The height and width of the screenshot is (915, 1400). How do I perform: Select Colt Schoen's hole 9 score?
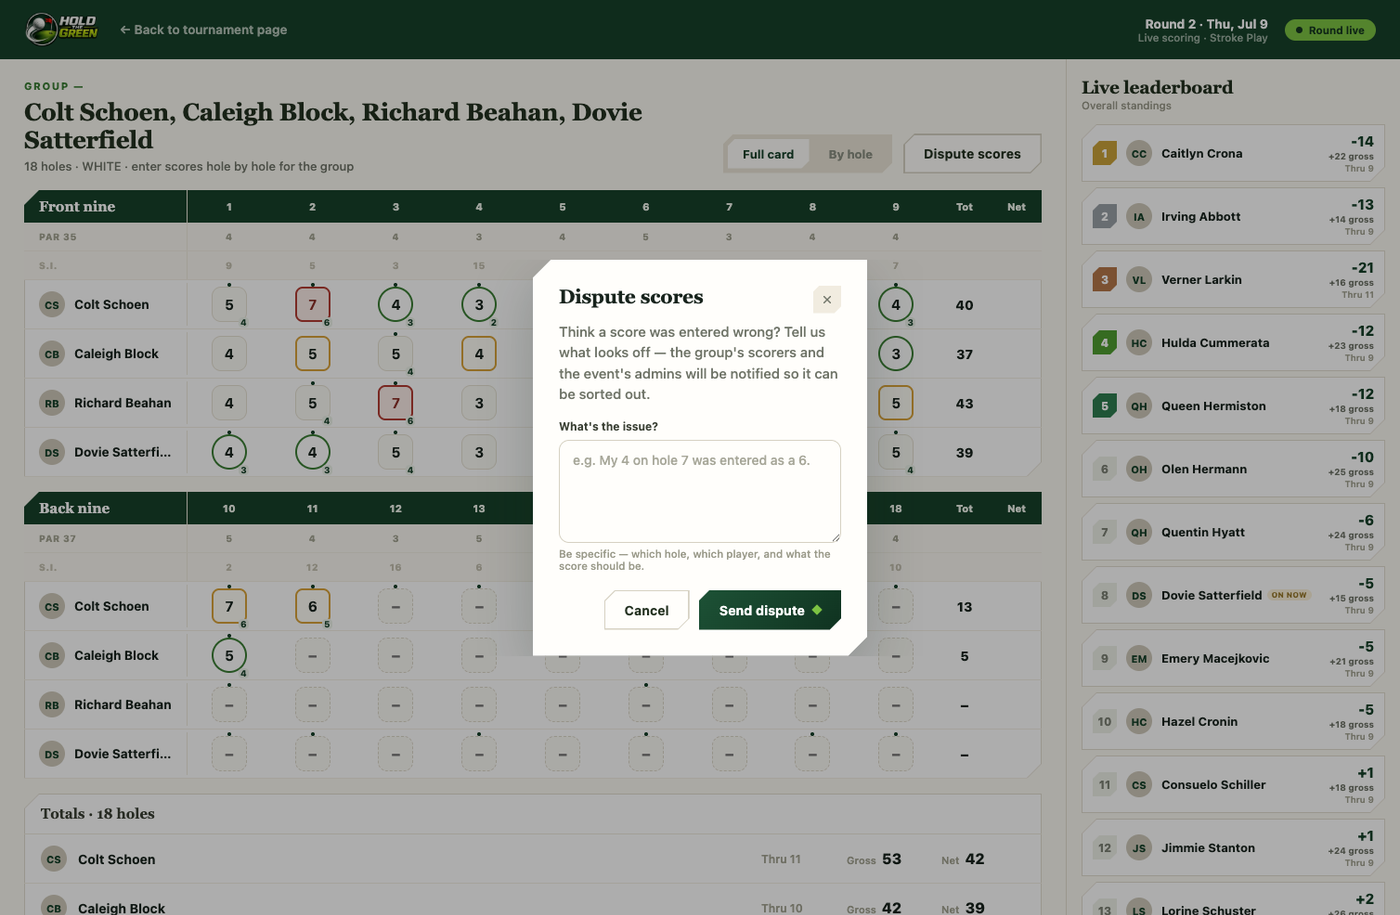click(x=896, y=305)
